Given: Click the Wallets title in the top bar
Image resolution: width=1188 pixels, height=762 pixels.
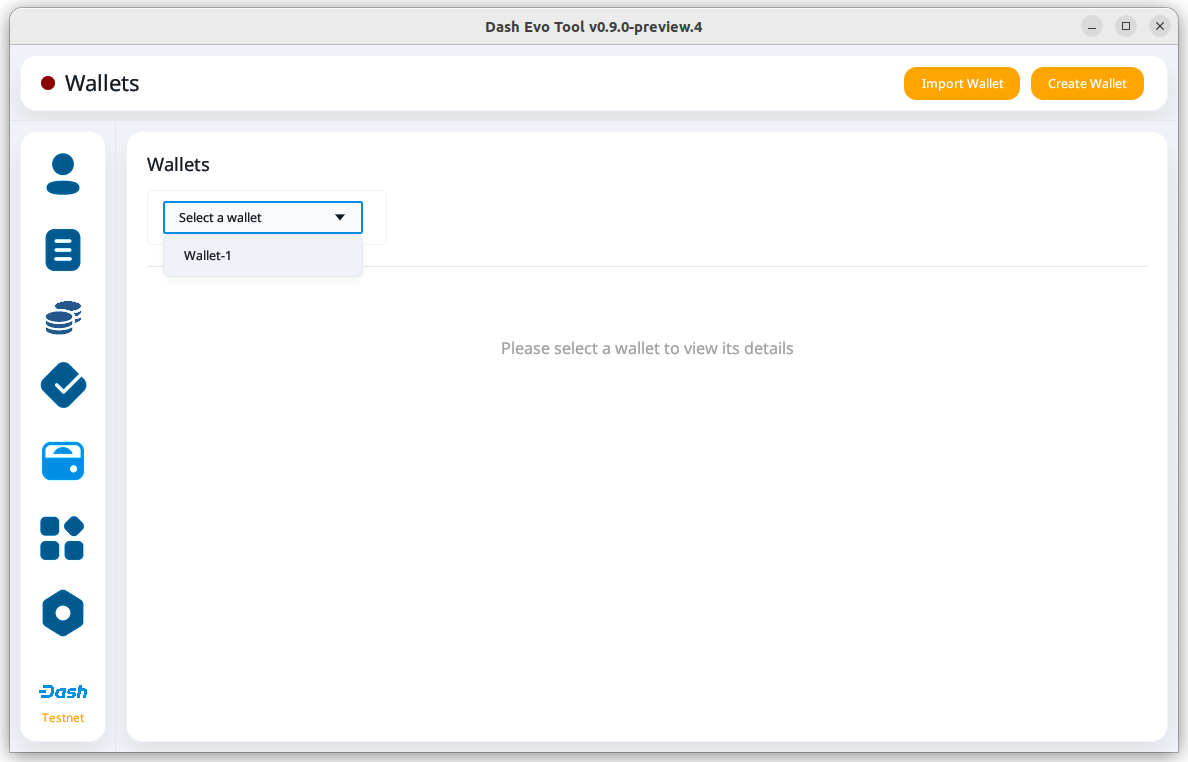Looking at the screenshot, I should [x=102, y=84].
